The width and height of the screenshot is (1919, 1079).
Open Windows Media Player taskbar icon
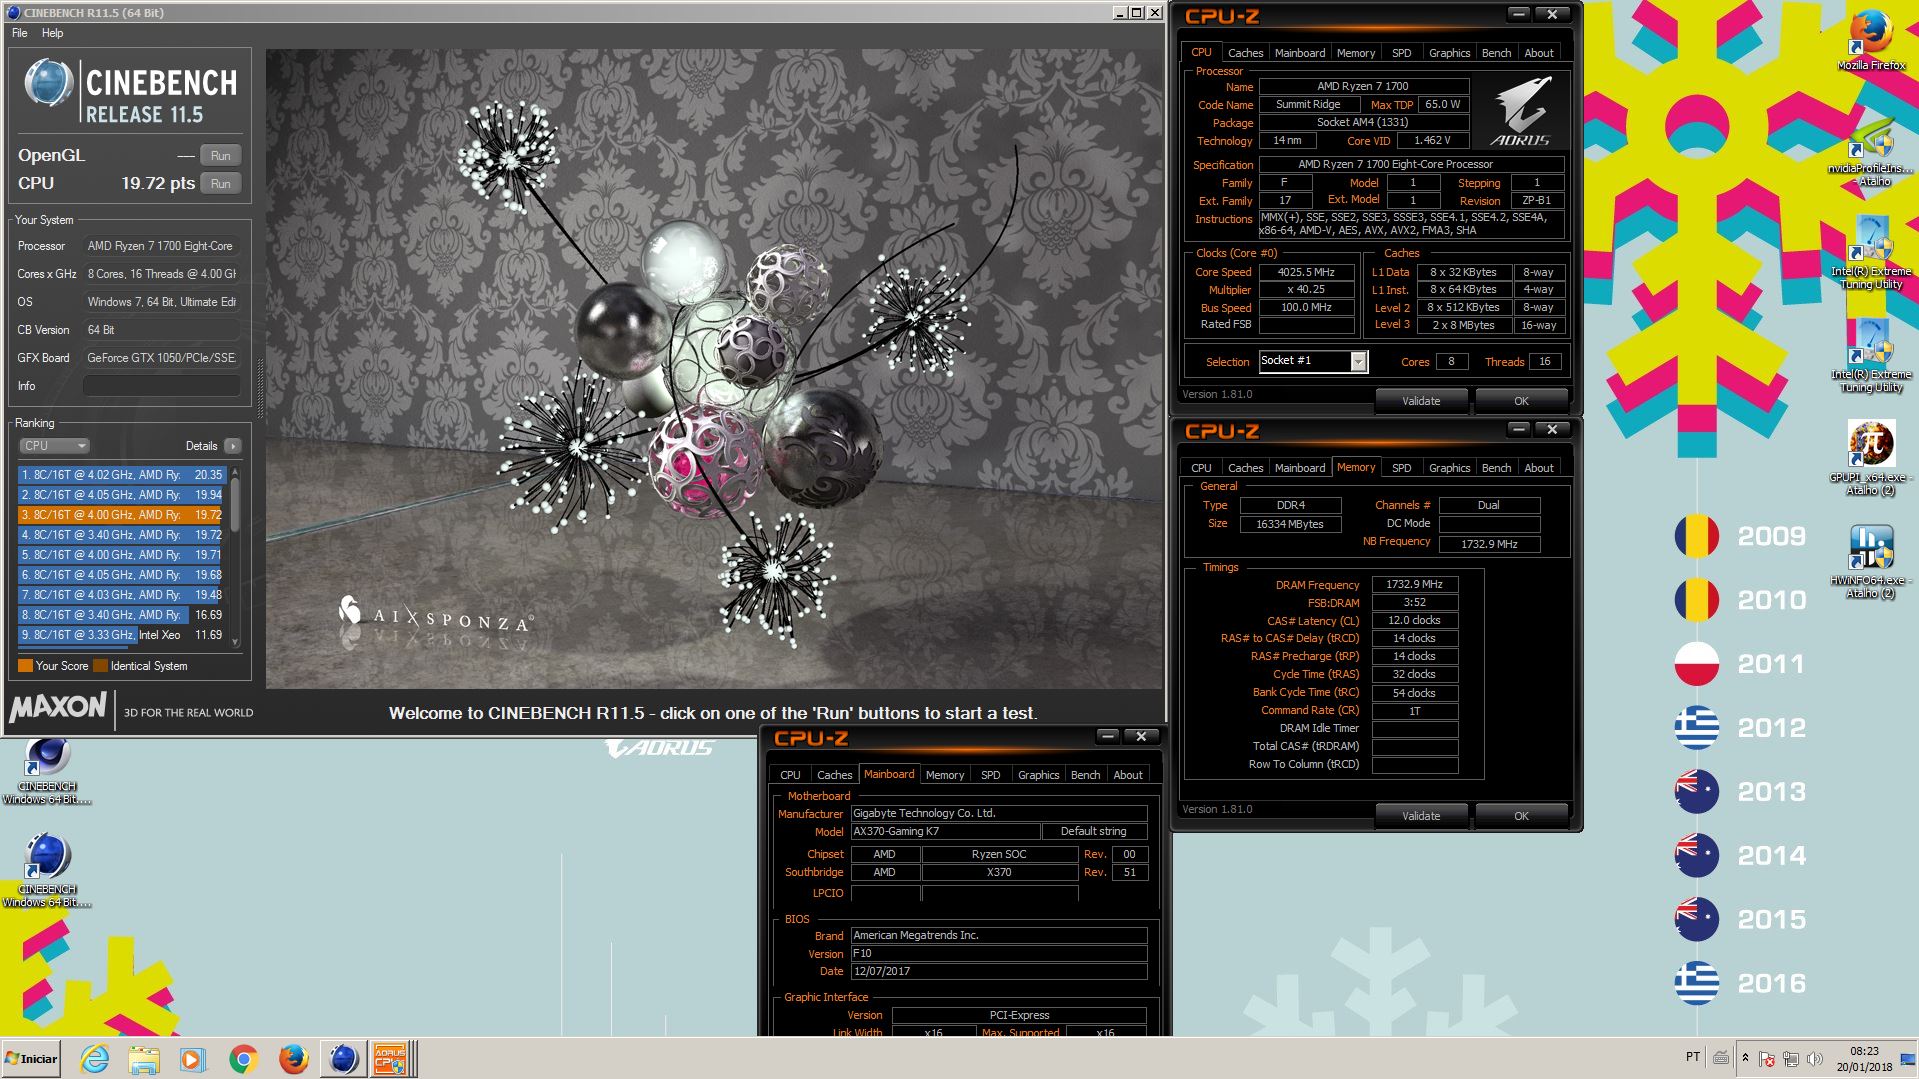coord(193,1058)
